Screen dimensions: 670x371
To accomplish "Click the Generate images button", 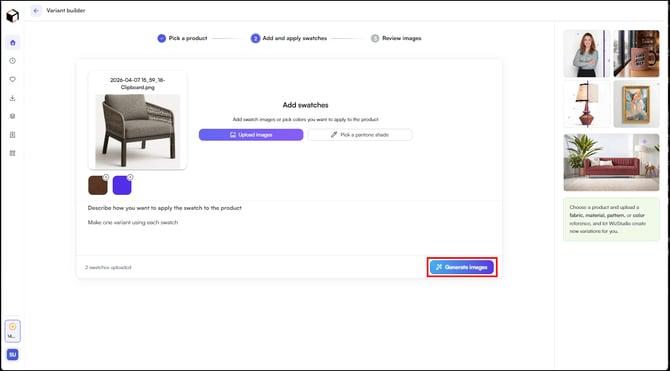I will (462, 267).
